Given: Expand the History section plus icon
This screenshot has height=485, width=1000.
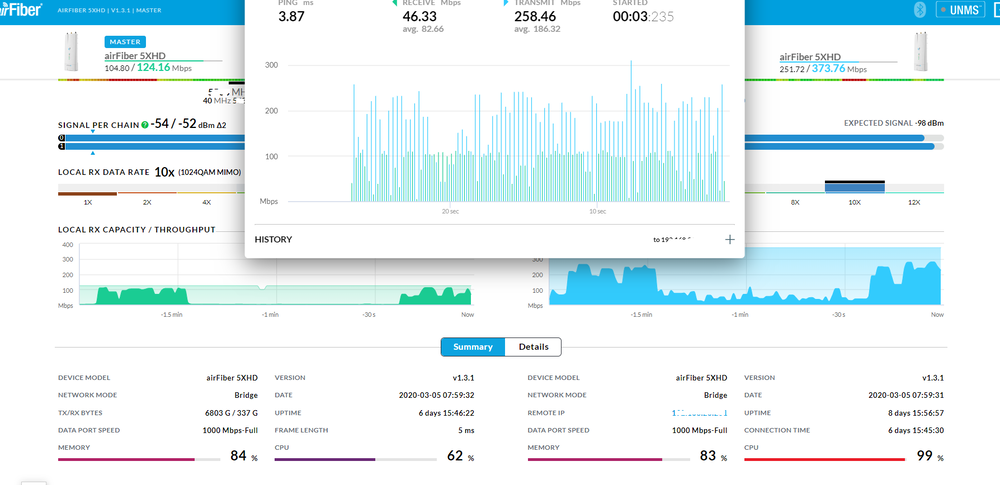Looking at the screenshot, I should [729, 239].
